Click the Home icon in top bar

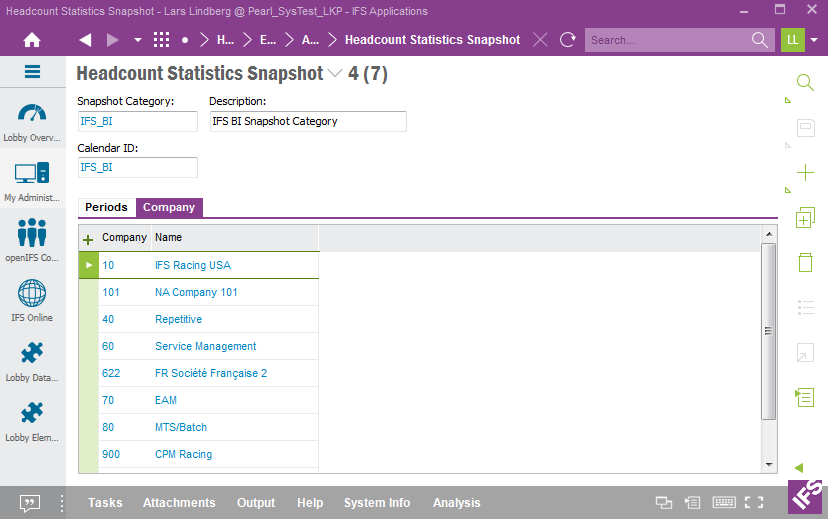[x=32, y=40]
